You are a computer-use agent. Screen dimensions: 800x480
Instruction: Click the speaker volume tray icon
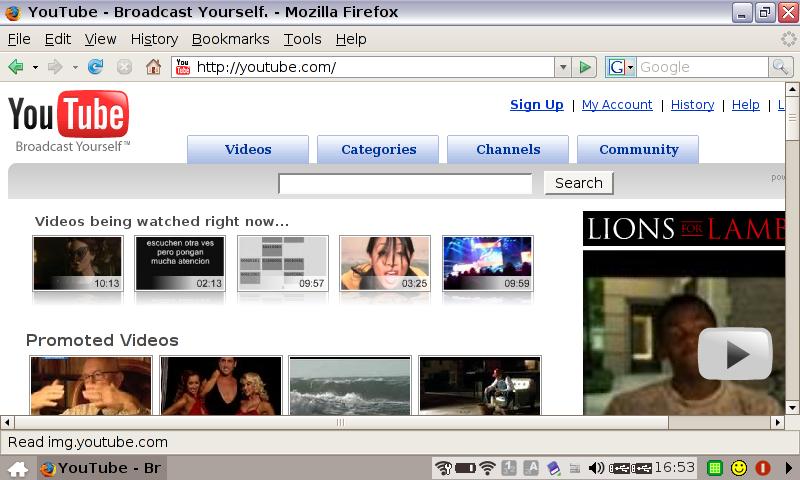coord(596,468)
